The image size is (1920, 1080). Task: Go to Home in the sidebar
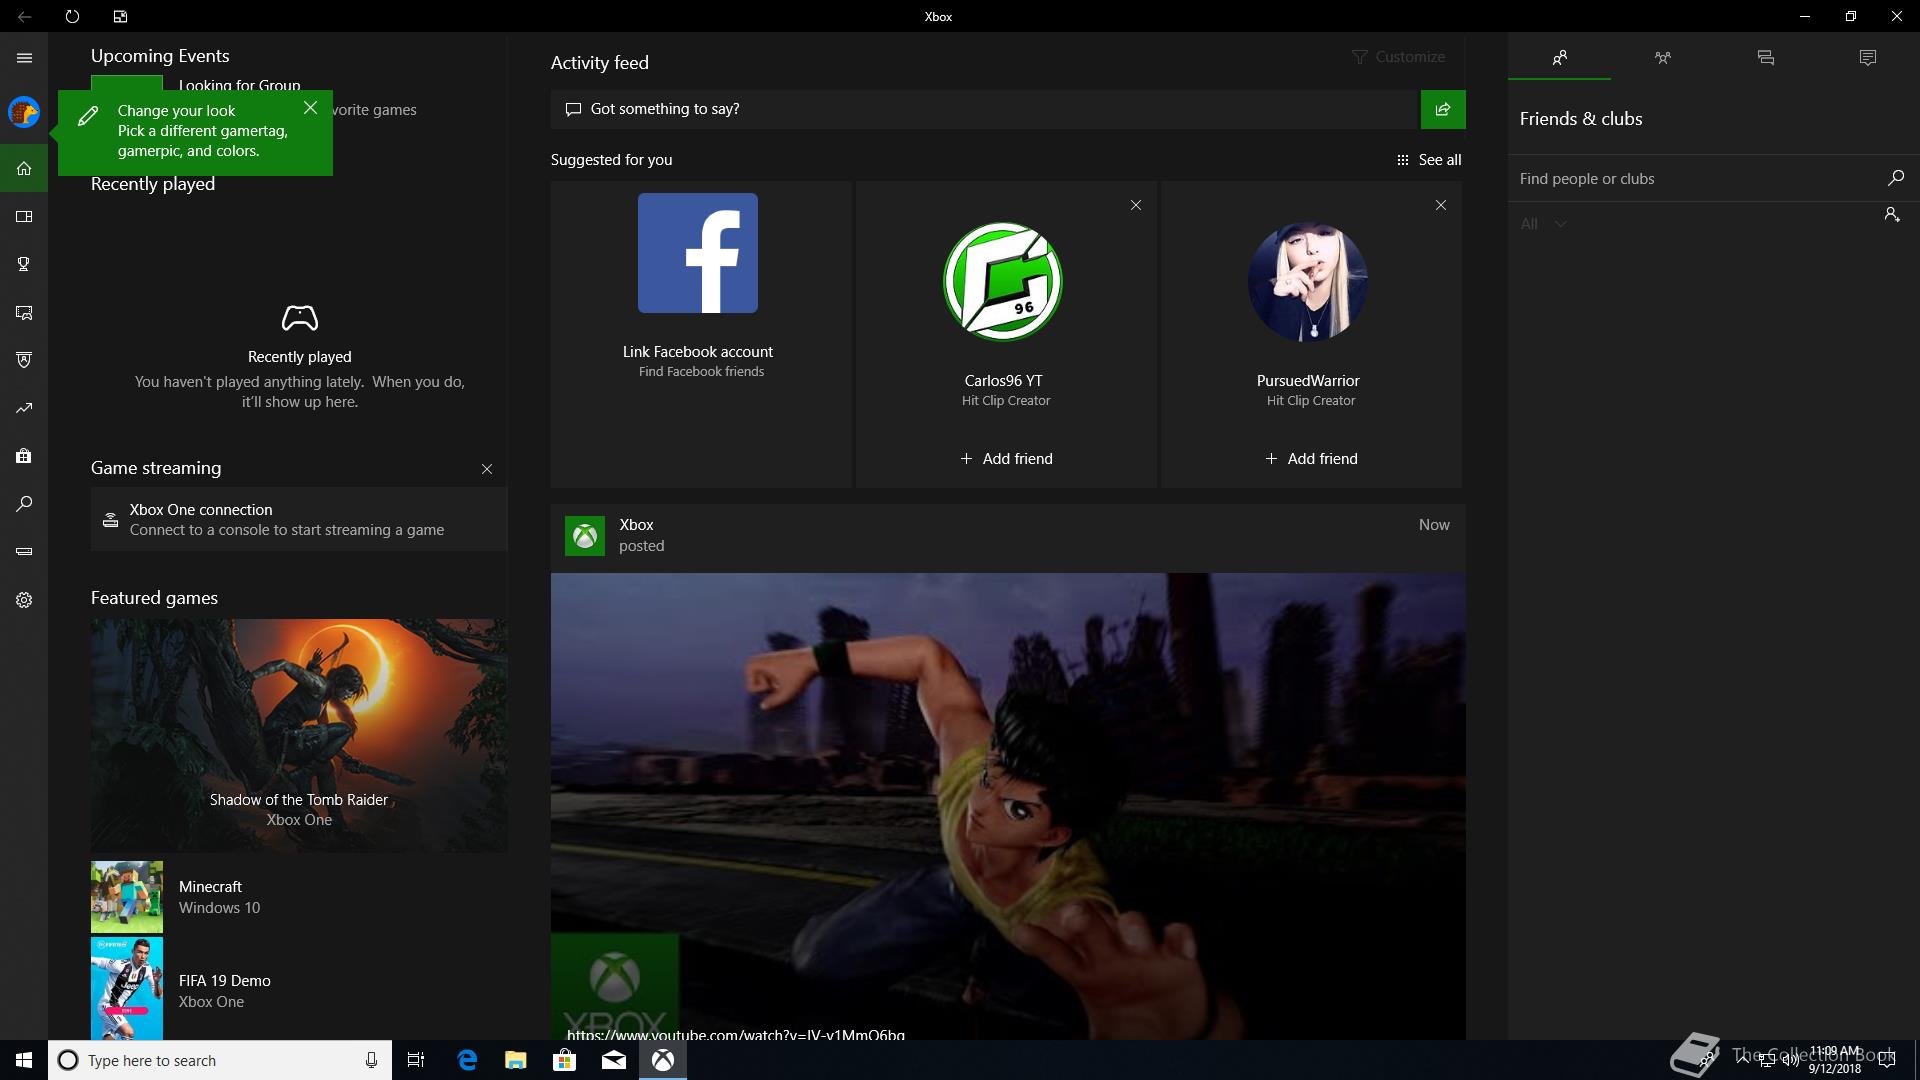pos(24,168)
